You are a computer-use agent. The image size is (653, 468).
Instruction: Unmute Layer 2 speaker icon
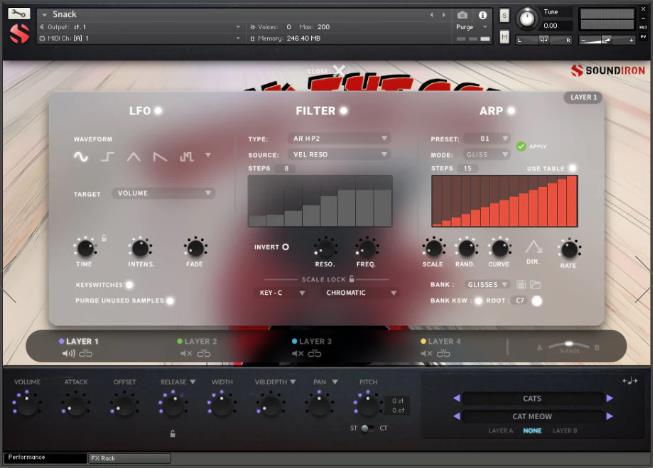pos(185,353)
